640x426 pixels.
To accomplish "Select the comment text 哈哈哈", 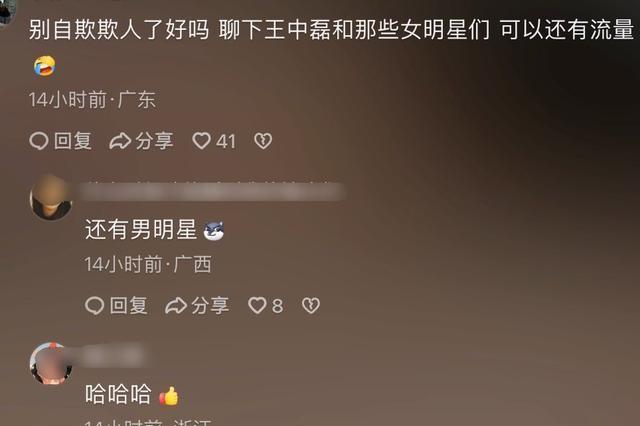I will click(x=118, y=395).
